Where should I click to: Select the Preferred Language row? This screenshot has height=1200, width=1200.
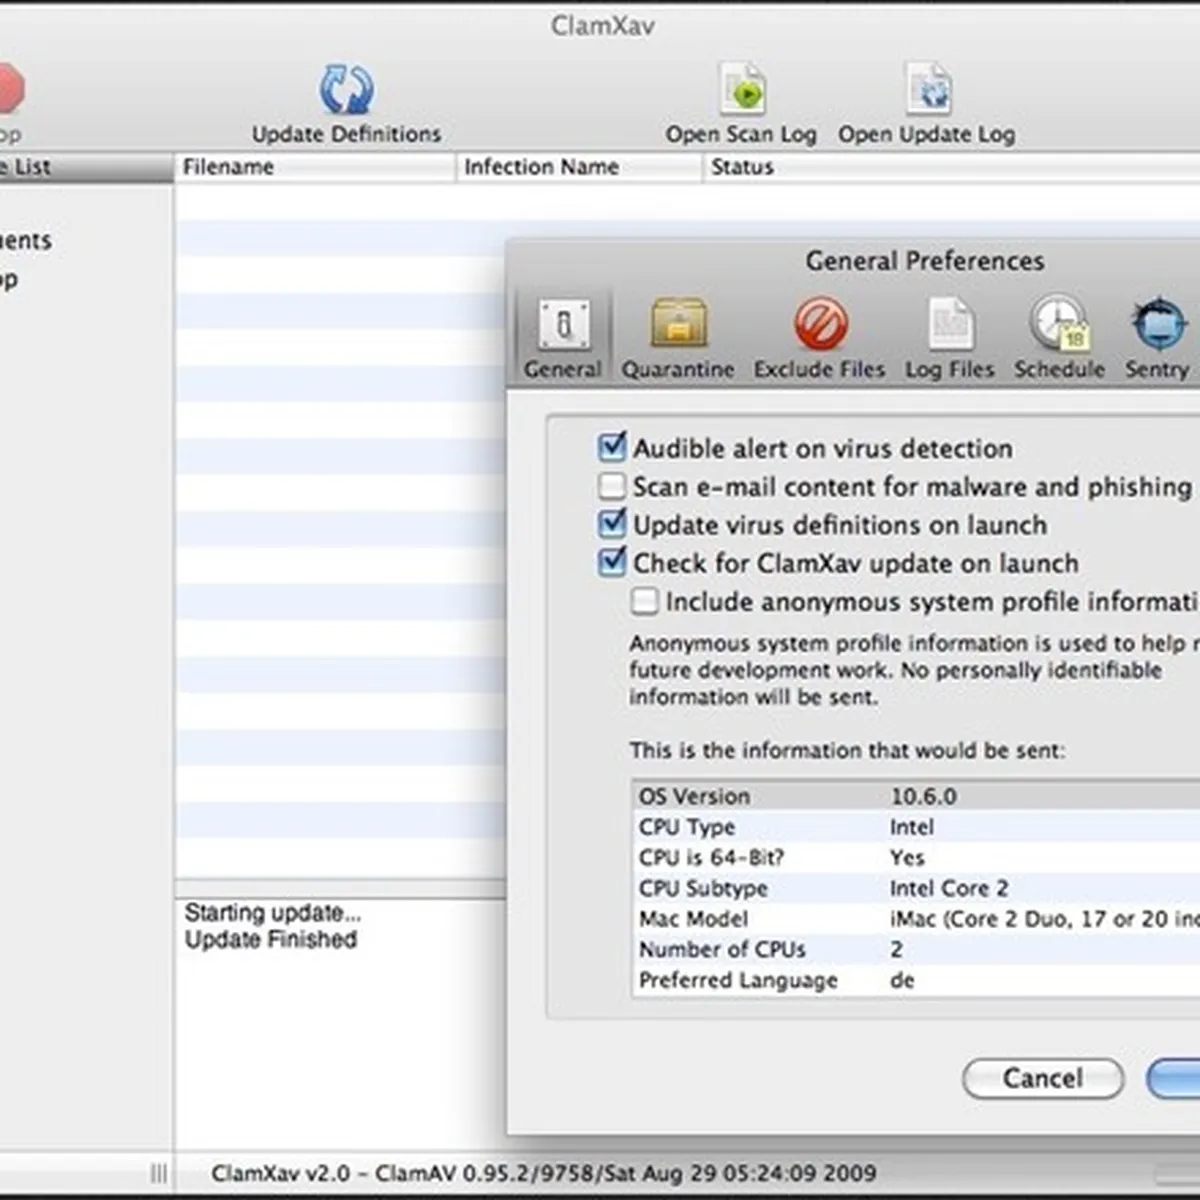[x=916, y=980]
